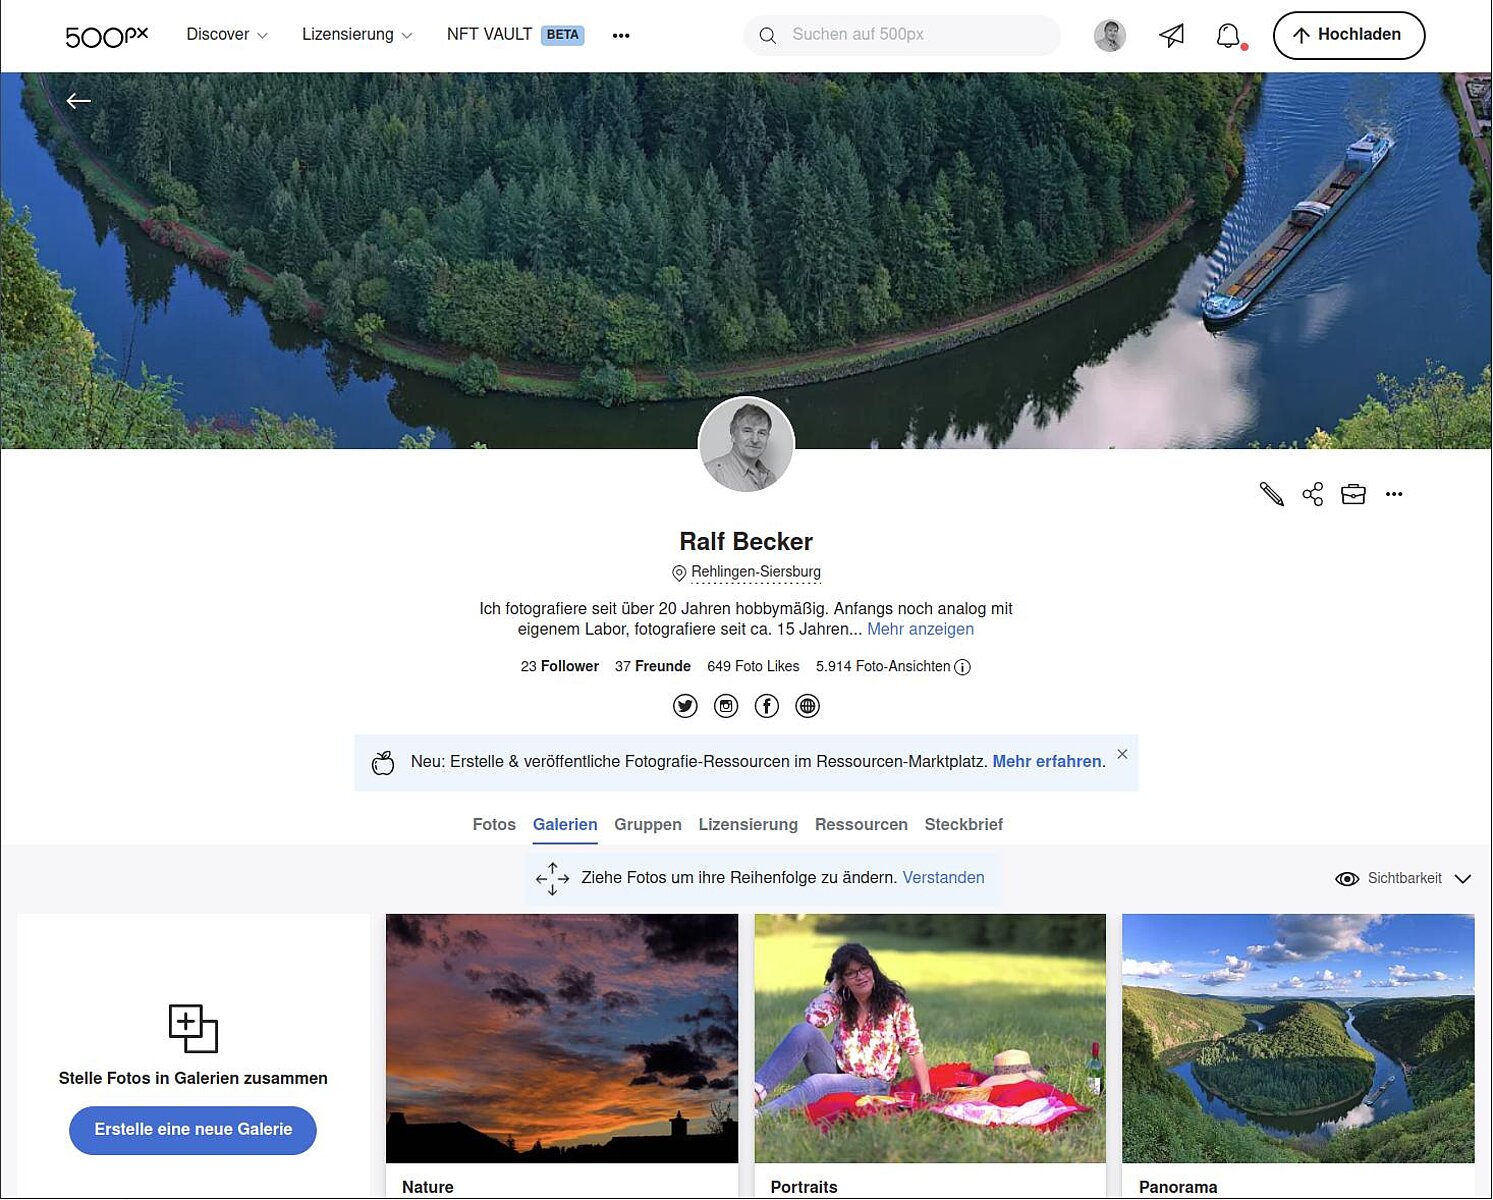Expand the Sichtbarkeit visibility dropdown
1493x1200 pixels.
pos(1403,879)
